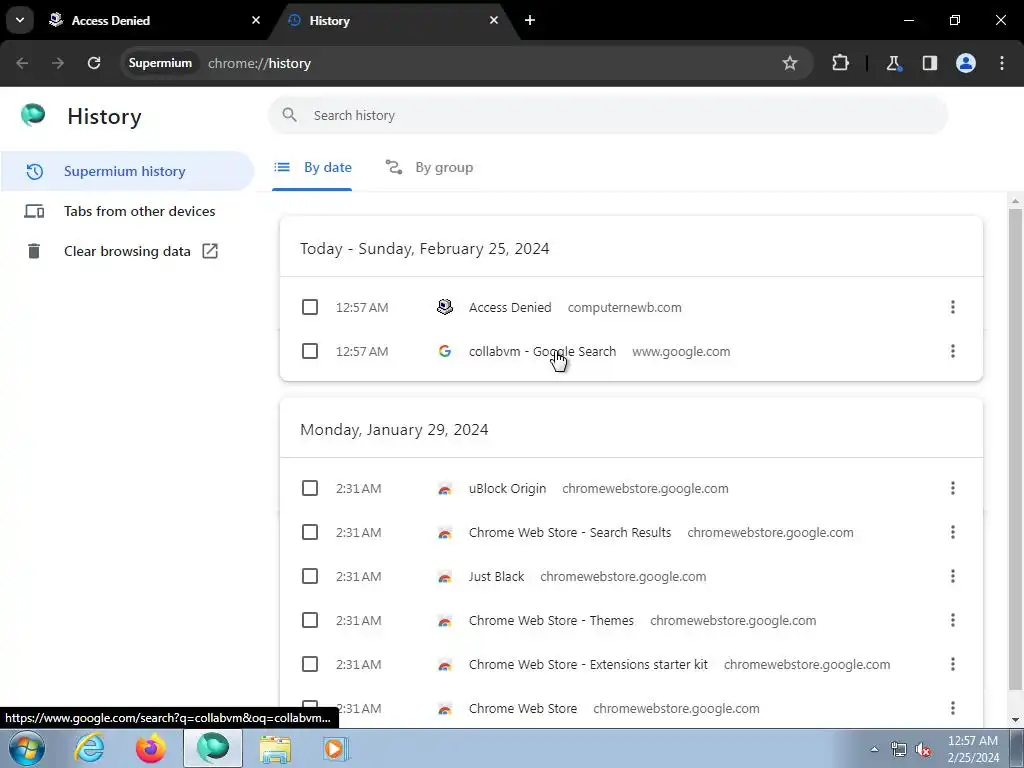Click the Supermium site chip in address bar
Screen dimensions: 1024x768
pyautogui.click(x=160, y=63)
